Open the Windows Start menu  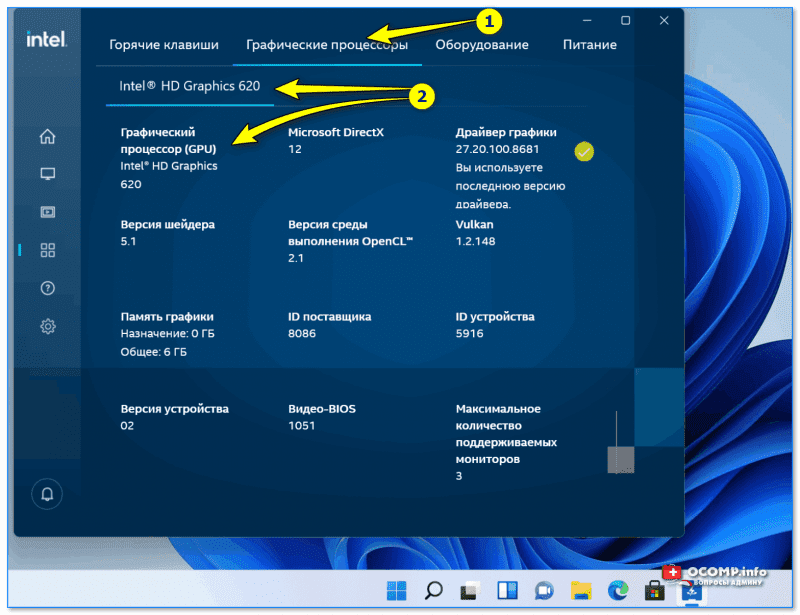(396, 591)
